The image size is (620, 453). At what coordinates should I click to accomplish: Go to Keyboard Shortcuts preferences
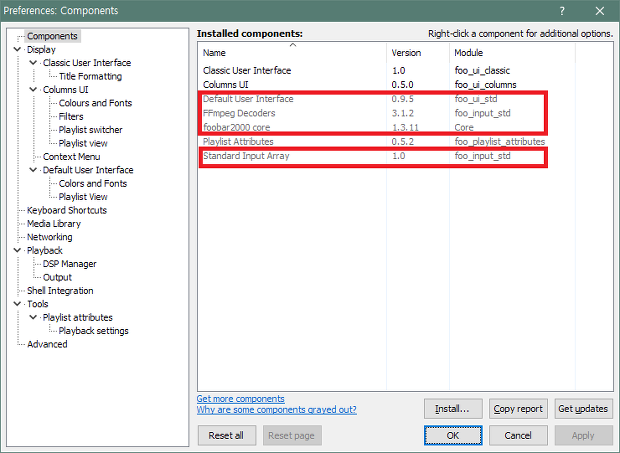click(x=67, y=210)
